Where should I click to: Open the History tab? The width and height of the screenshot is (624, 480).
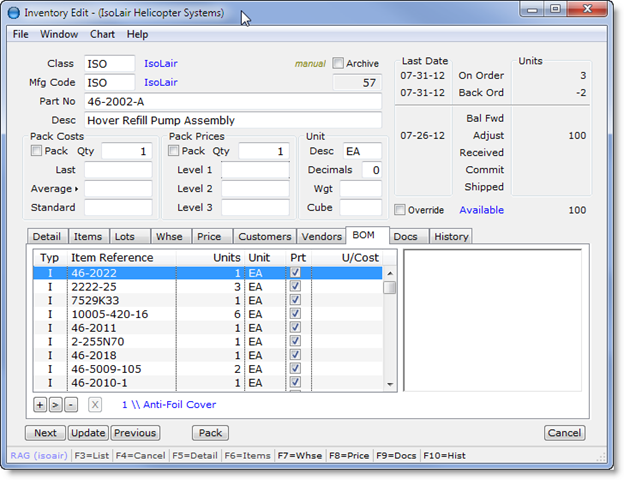pos(450,236)
